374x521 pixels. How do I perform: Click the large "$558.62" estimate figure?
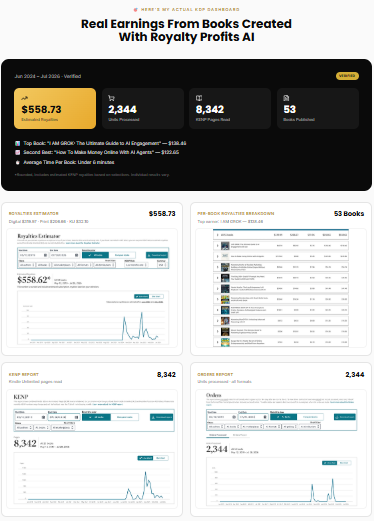(33, 280)
